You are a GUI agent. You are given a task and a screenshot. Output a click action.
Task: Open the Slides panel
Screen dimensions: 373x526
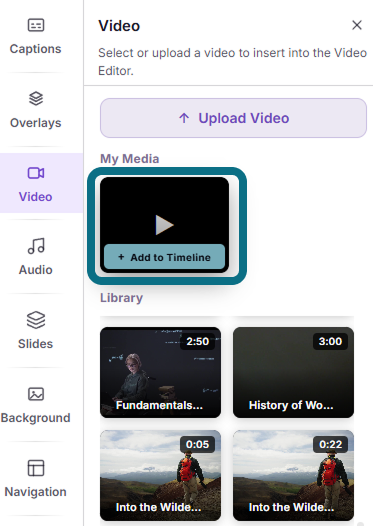(x=36, y=330)
